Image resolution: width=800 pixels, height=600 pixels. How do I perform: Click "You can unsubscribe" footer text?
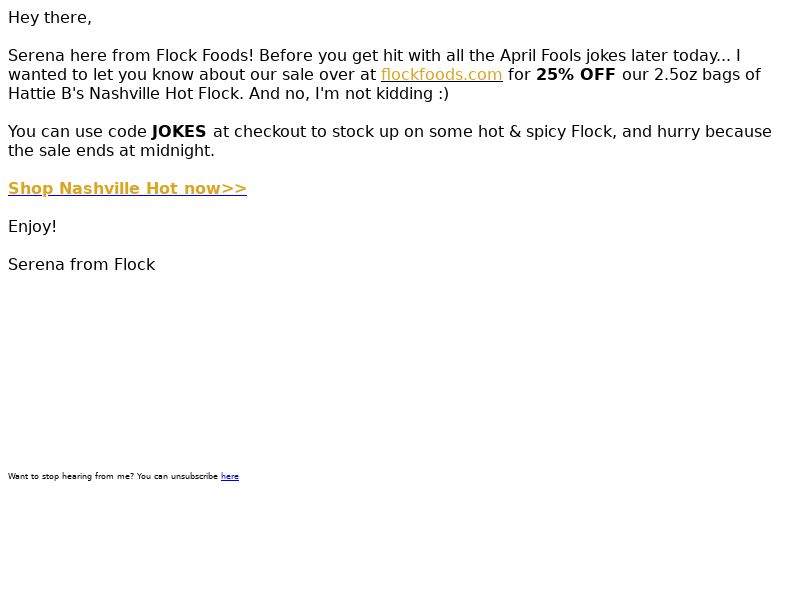pyautogui.click(x=177, y=476)
